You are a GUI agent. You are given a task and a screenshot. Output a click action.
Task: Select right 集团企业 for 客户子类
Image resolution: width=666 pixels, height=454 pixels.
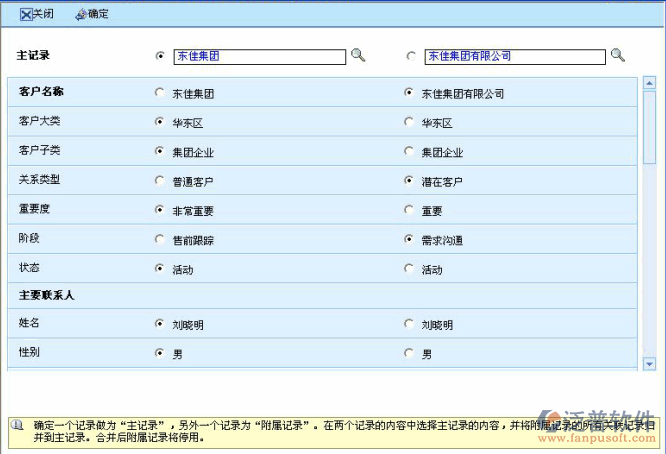(409, 151)
